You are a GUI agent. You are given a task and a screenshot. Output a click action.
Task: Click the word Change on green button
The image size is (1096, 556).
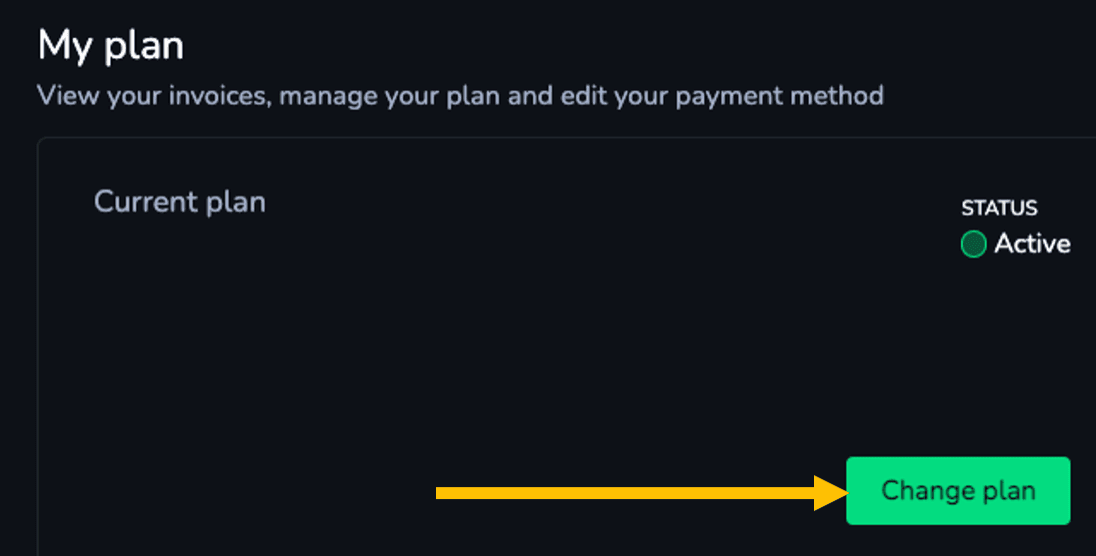(928, 491)
